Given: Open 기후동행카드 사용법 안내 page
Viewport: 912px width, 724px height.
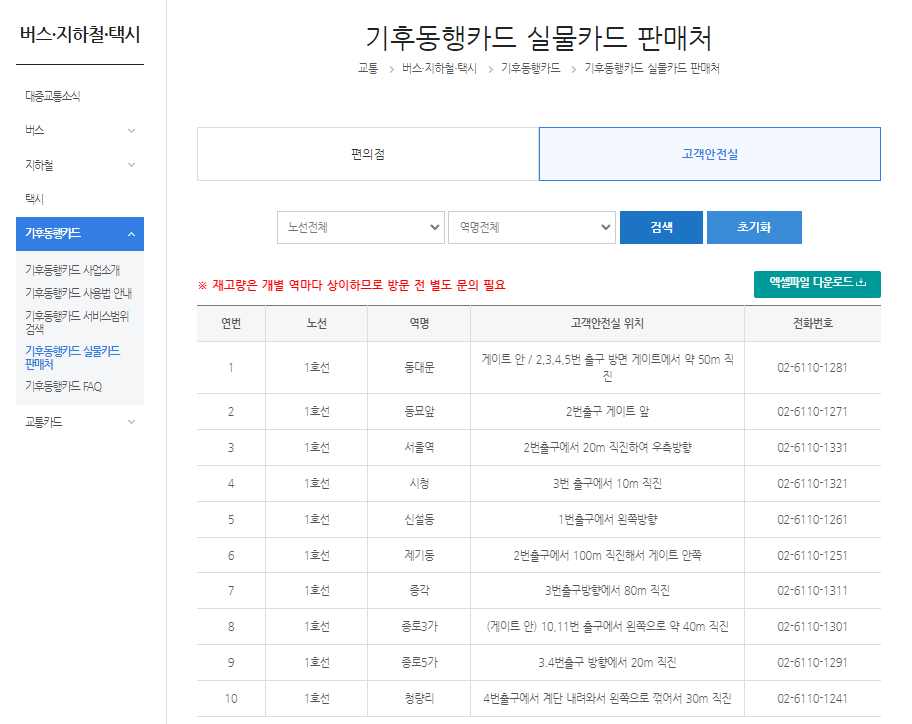Looking at the screenshot, I should [x=79, y=293].
